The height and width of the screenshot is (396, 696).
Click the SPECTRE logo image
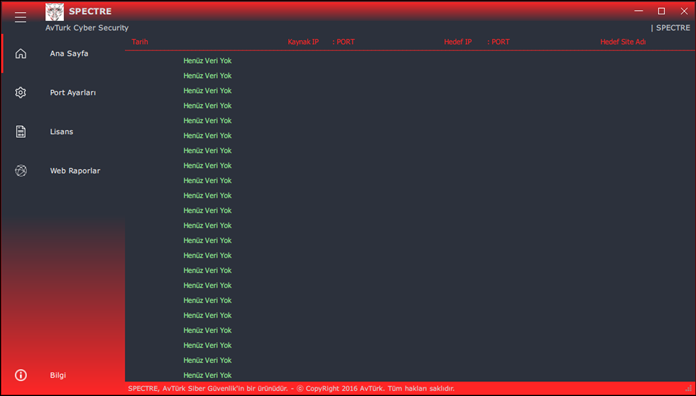coord(55,12)
